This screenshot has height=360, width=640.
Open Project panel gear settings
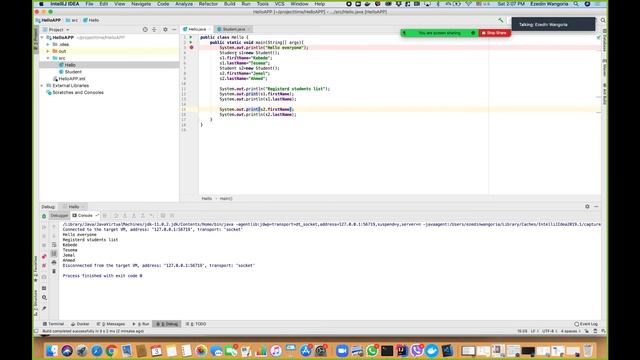tap(165, 29)
